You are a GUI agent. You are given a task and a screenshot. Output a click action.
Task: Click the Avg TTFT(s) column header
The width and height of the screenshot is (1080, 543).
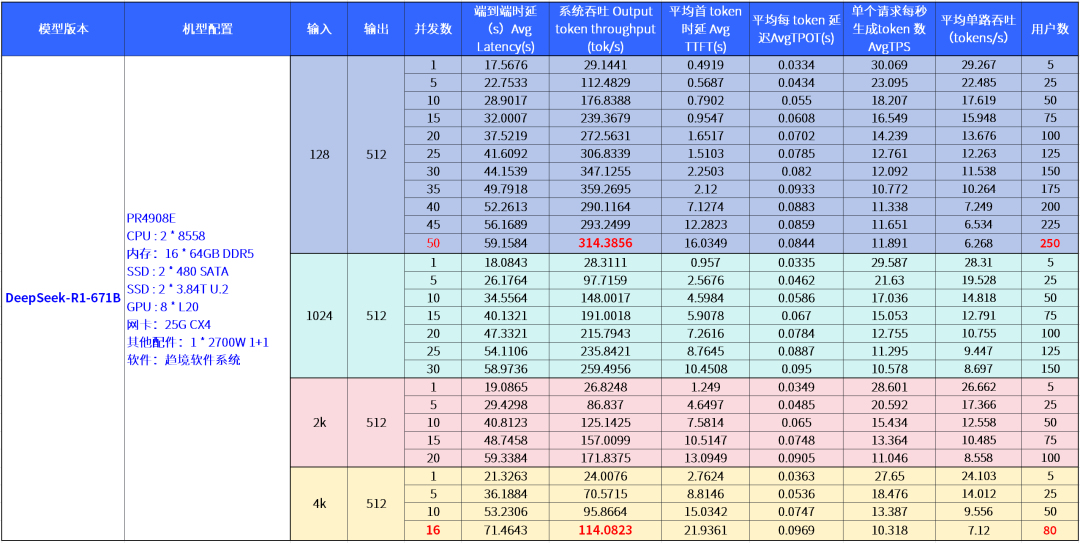705,29
